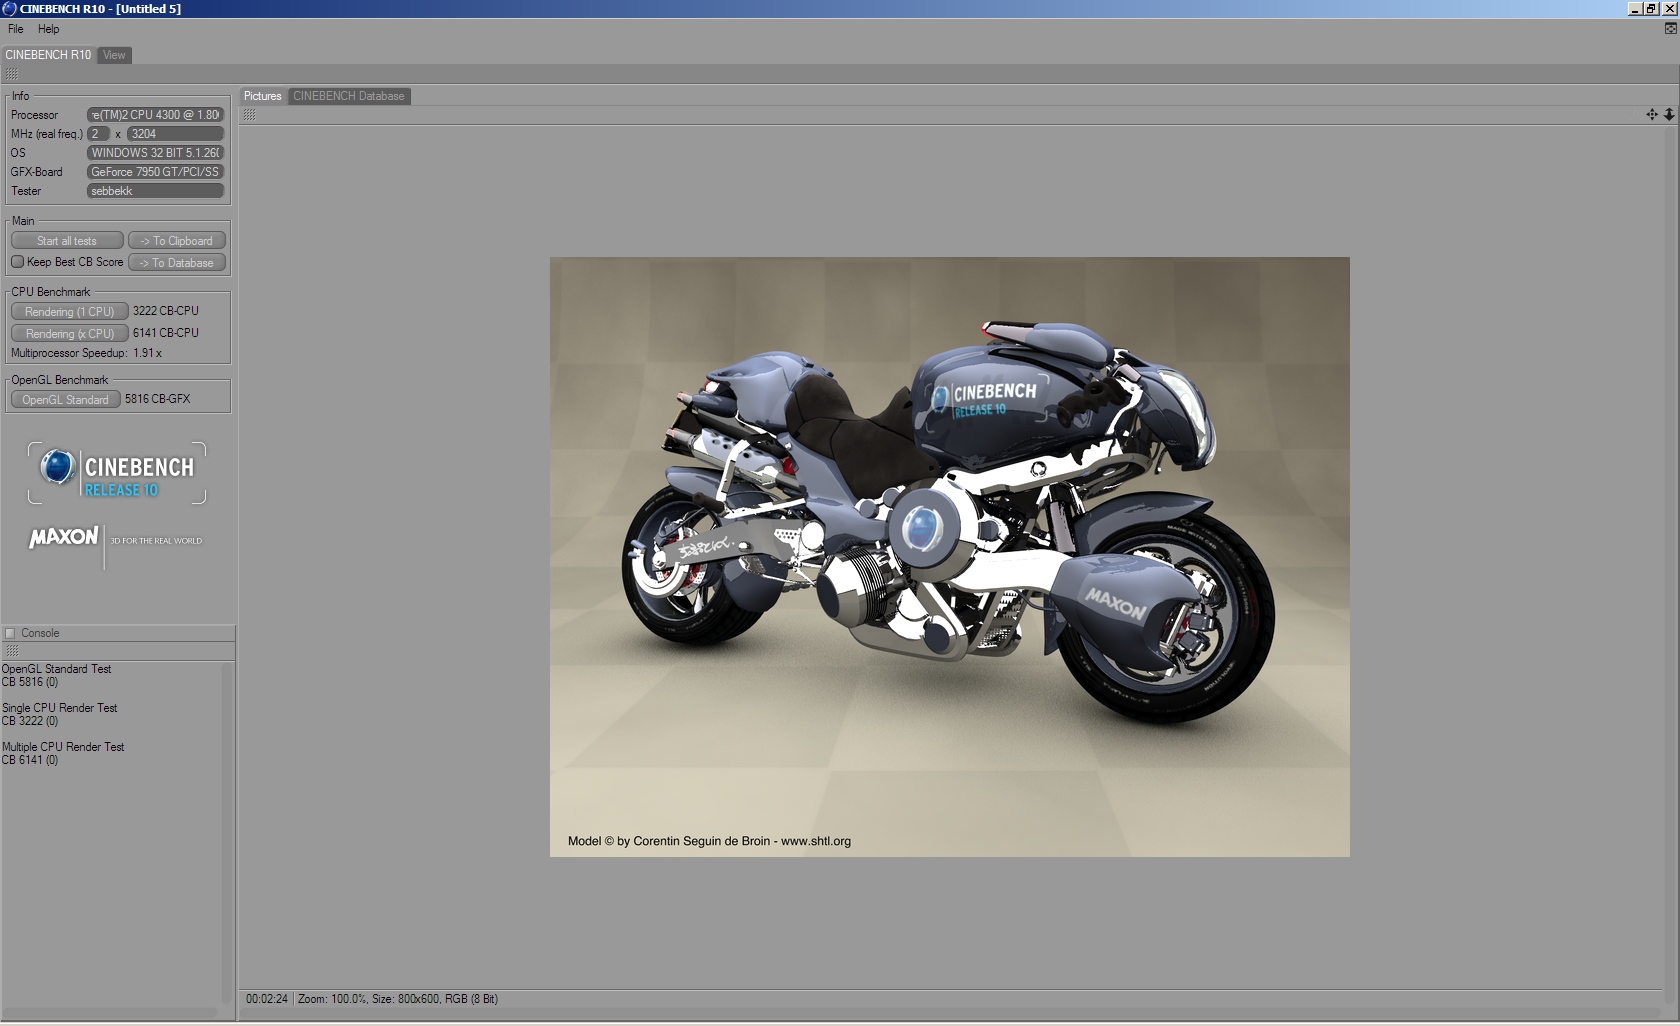The image size is (1680, 1026).
Task: Close the CINEBENCH R10 window
Action: point(1669,8)
